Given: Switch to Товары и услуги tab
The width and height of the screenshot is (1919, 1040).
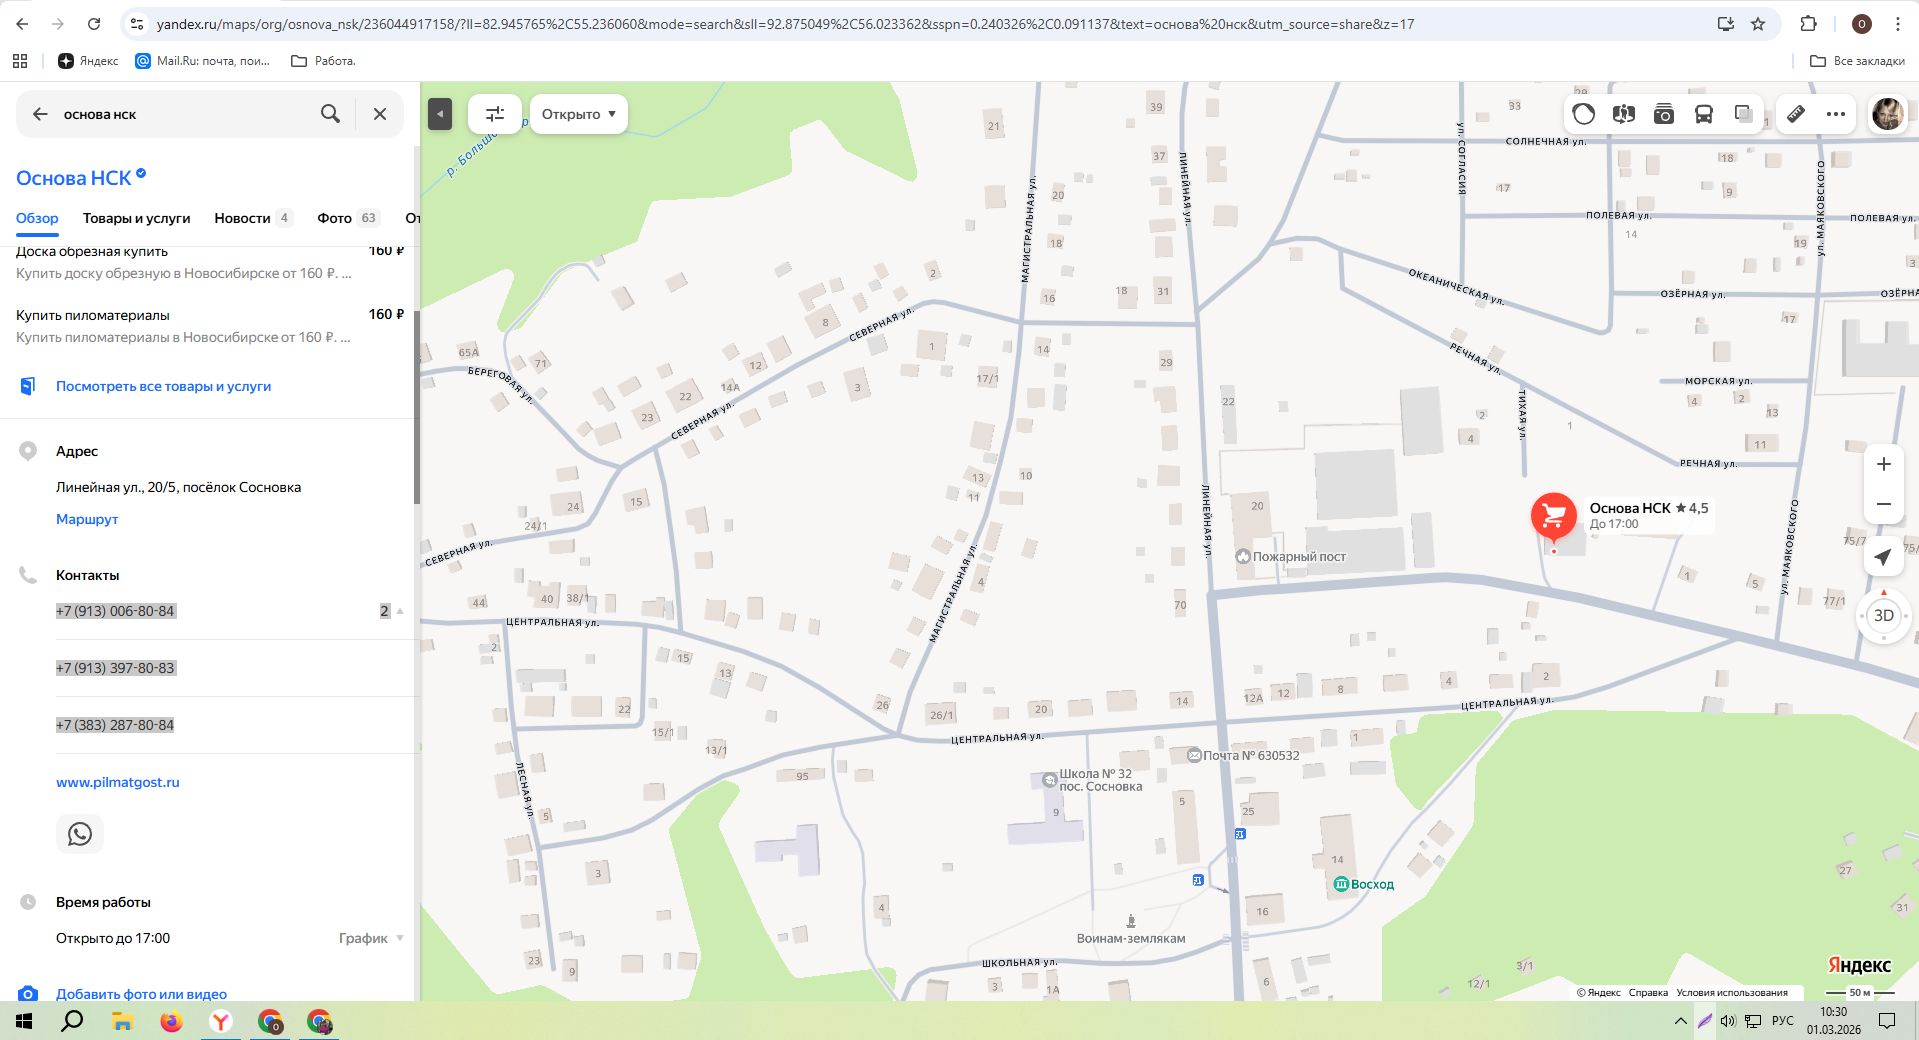Looking at the screenshot, I should pyautogui.click(x=136, y=218).
